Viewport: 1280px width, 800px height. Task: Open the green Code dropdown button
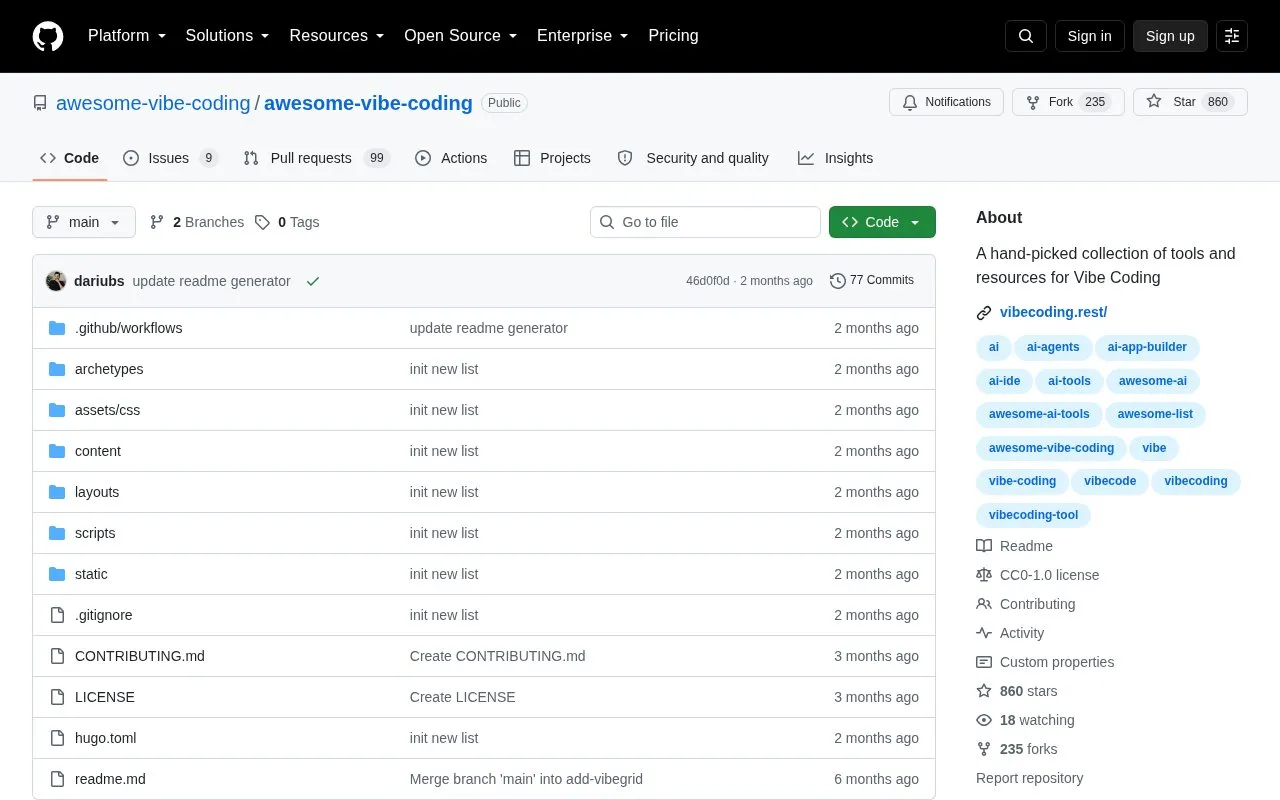[882, 222]
